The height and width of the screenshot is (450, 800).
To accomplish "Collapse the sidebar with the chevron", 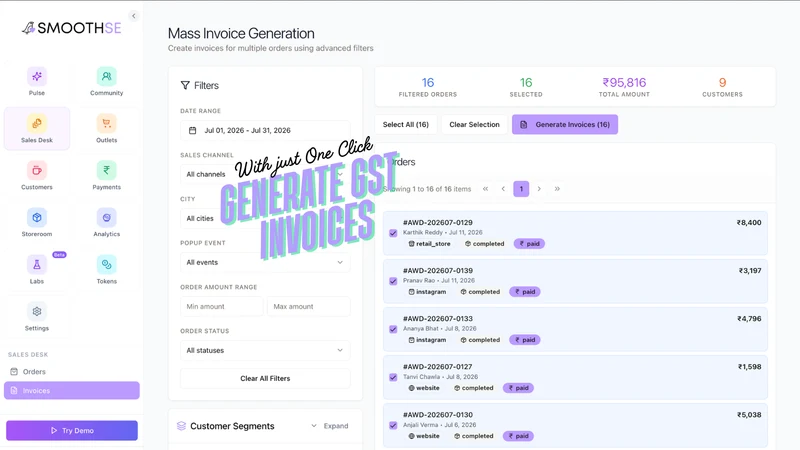I will click(134, 16).
